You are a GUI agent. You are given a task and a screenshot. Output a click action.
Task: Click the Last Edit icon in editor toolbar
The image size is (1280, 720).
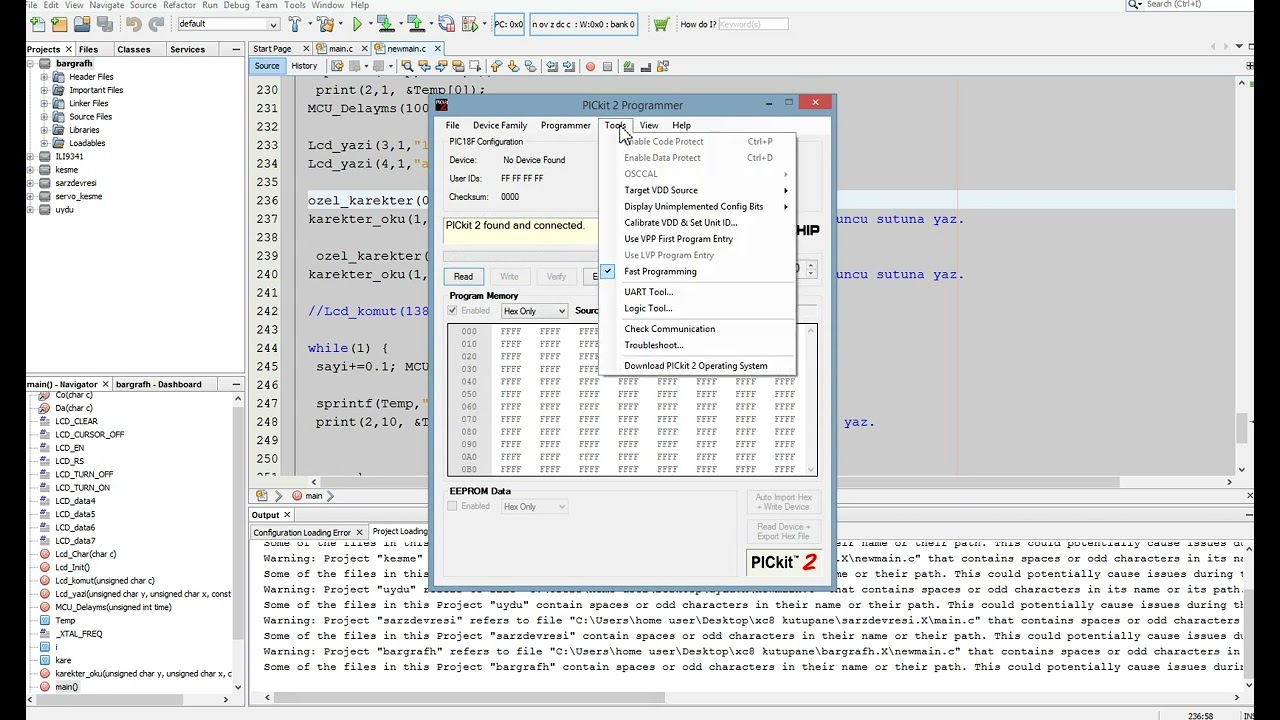pyautogui.click(x=337, y=66)
